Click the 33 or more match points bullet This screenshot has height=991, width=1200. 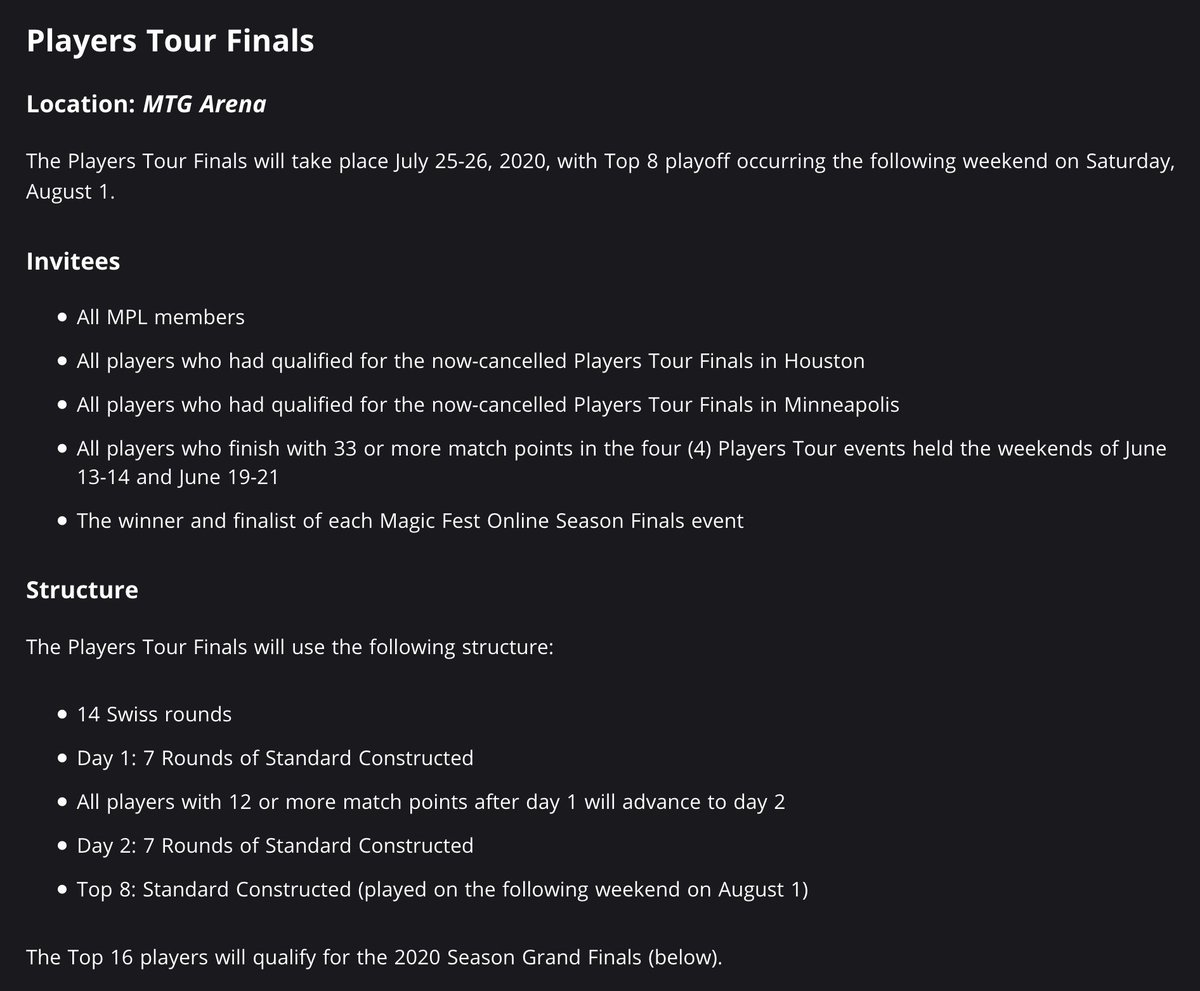[x=621, y=462]
